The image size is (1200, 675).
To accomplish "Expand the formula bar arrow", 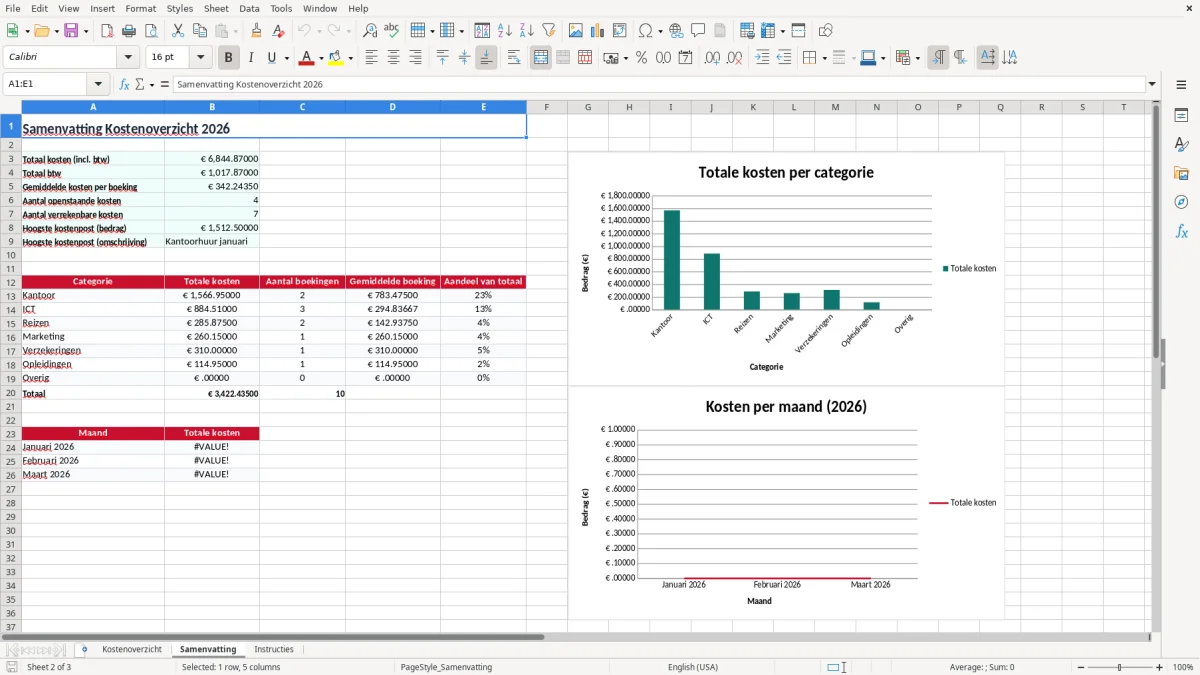I will (1153, 85).
